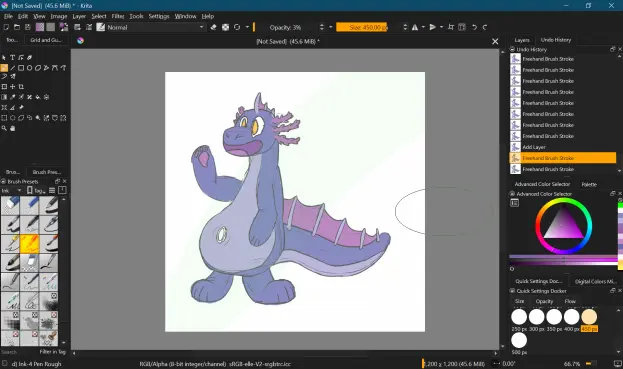Toggle Eraser mode in toolbar

[213, 27]
